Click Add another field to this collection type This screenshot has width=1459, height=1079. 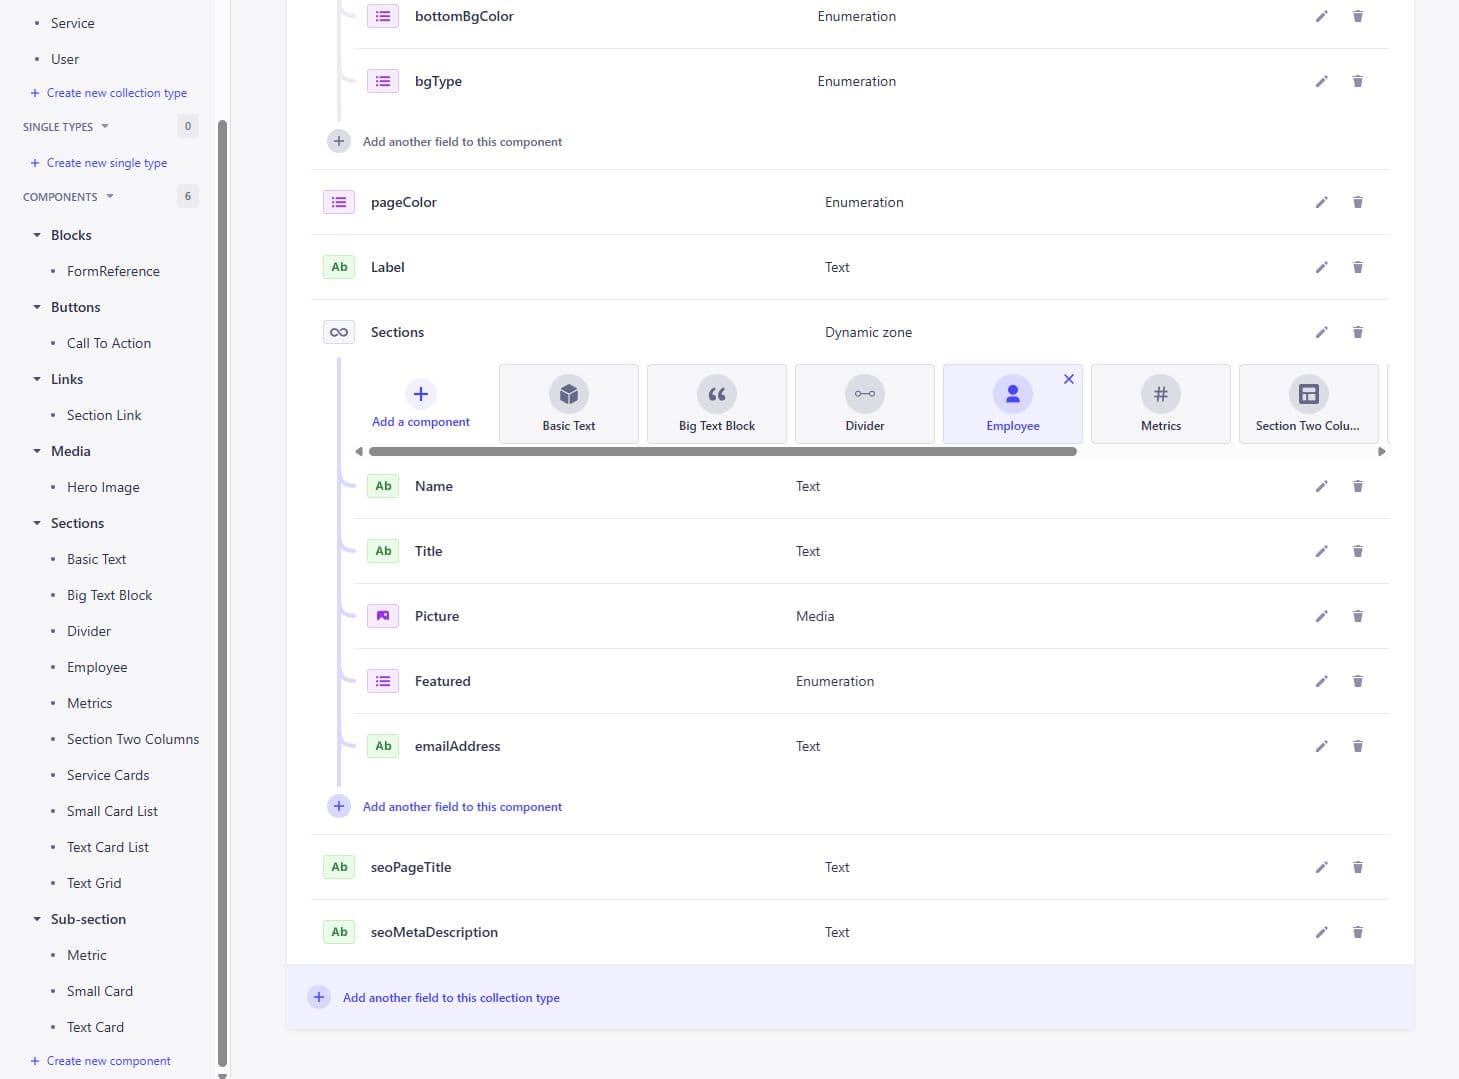[x=450, y=998]
